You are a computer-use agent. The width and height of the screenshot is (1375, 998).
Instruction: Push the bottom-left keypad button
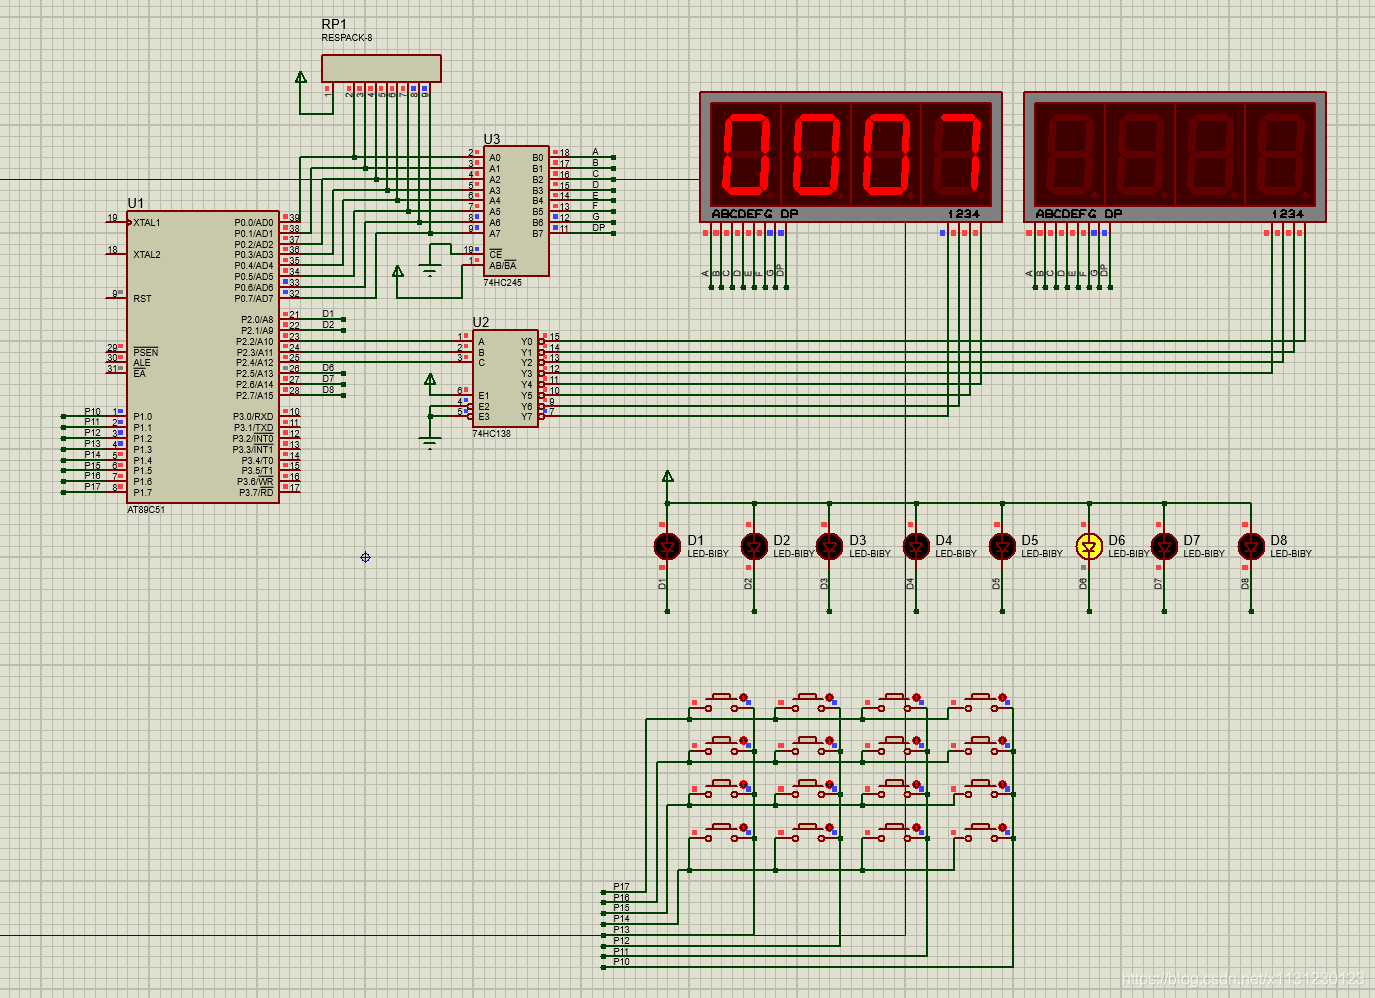pyautogui.click(x=722, y=832)
